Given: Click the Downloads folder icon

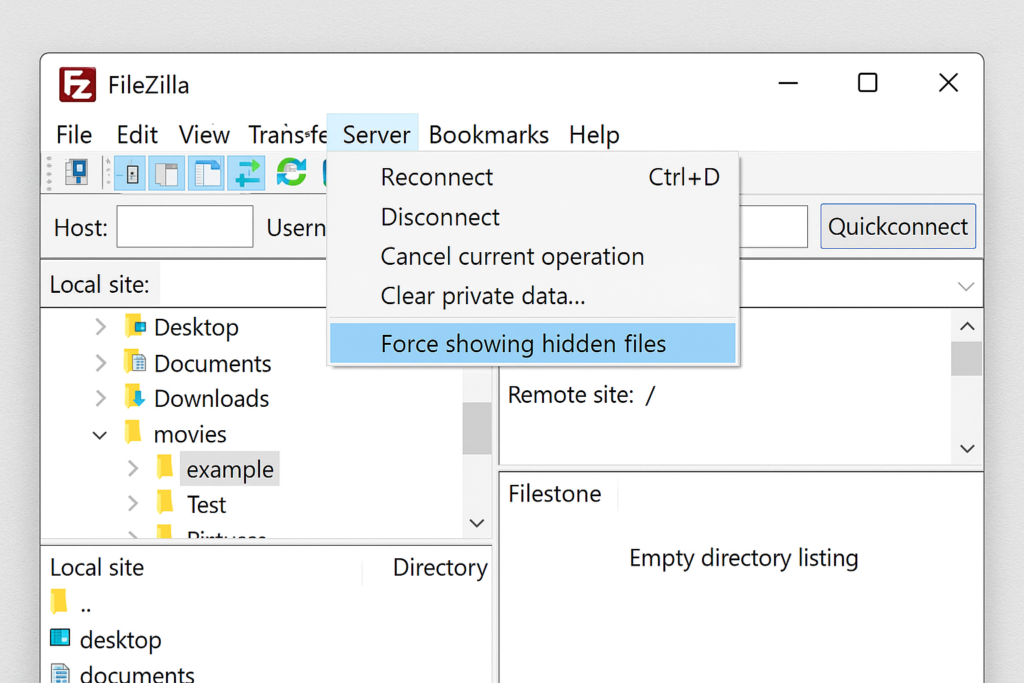Looking at the screenshot, I should tap(135, 396).
